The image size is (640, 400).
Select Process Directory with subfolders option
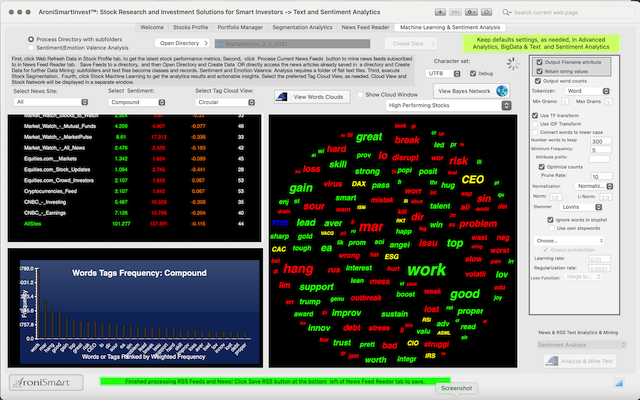31,39
